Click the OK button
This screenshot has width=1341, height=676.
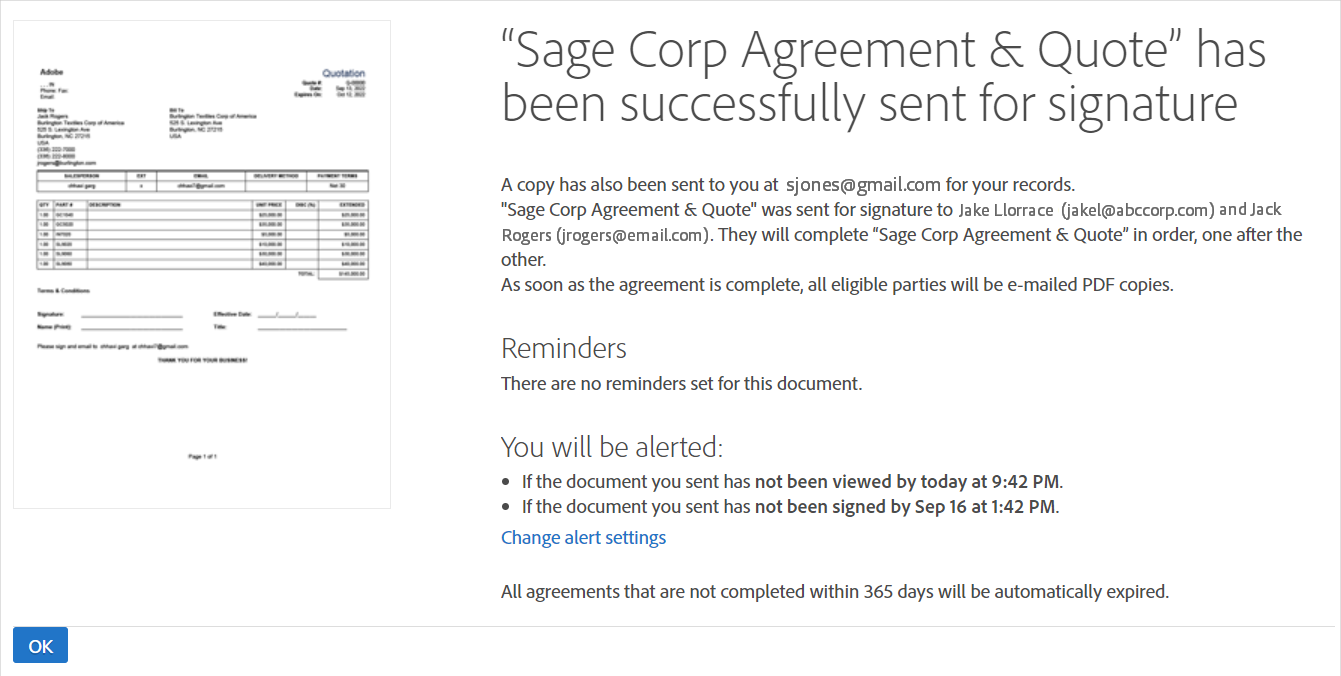click(40, 645)
